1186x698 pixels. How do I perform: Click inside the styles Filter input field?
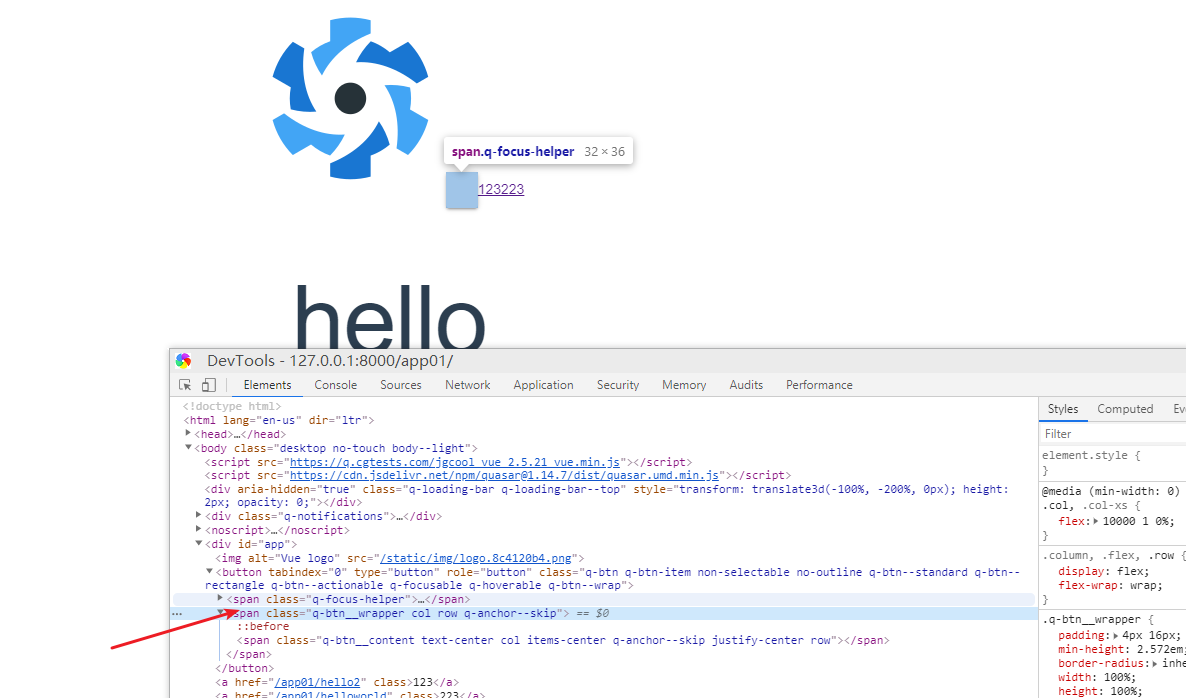1090,432
